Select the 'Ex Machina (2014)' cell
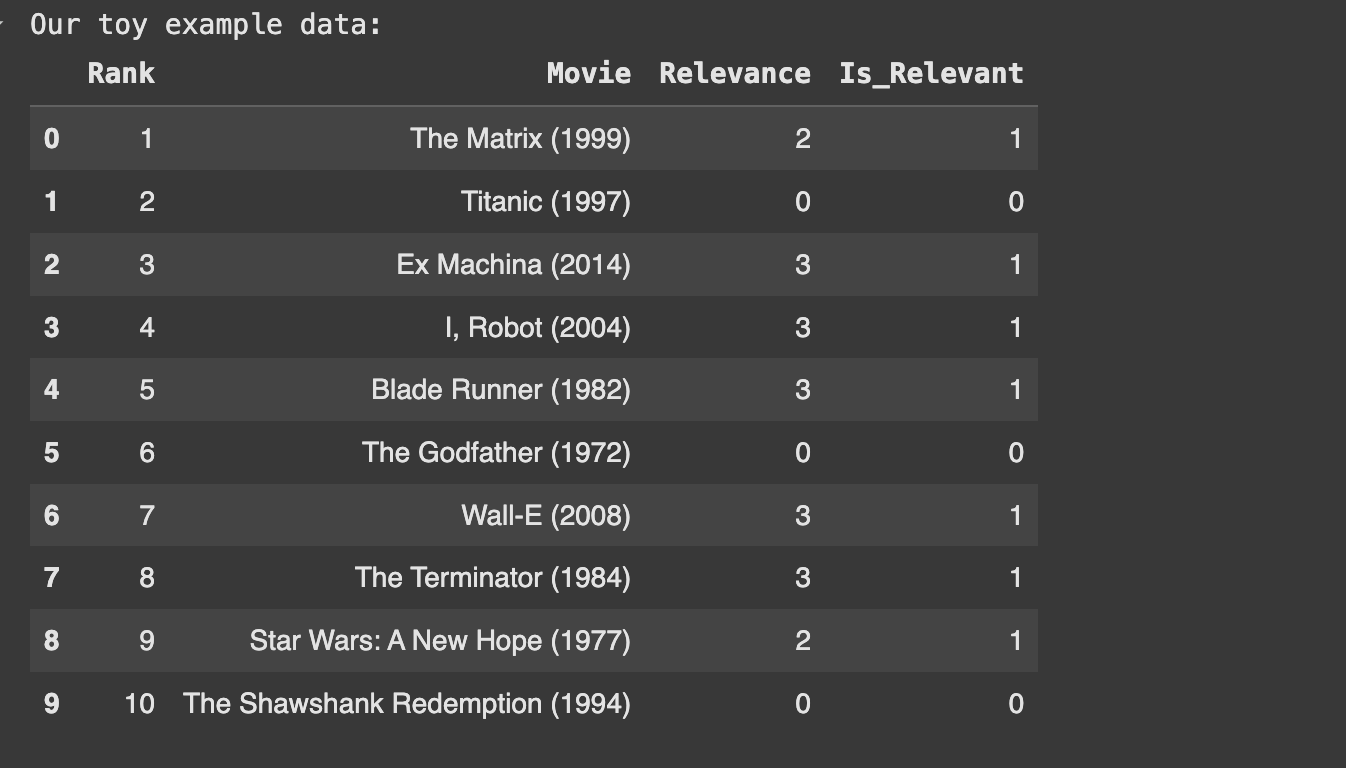Image resolution: width=1346 pixels, height=768 pixels. (x=513, y=264)
